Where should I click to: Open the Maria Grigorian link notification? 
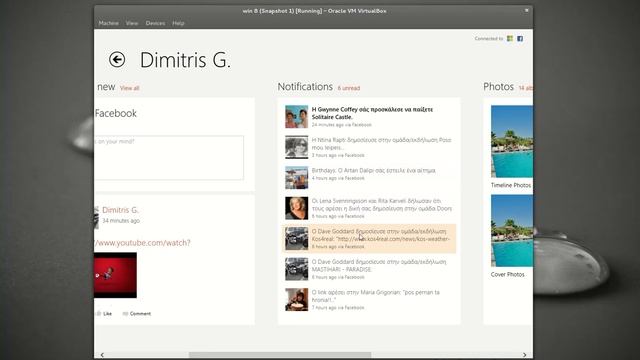click(369, 300)
